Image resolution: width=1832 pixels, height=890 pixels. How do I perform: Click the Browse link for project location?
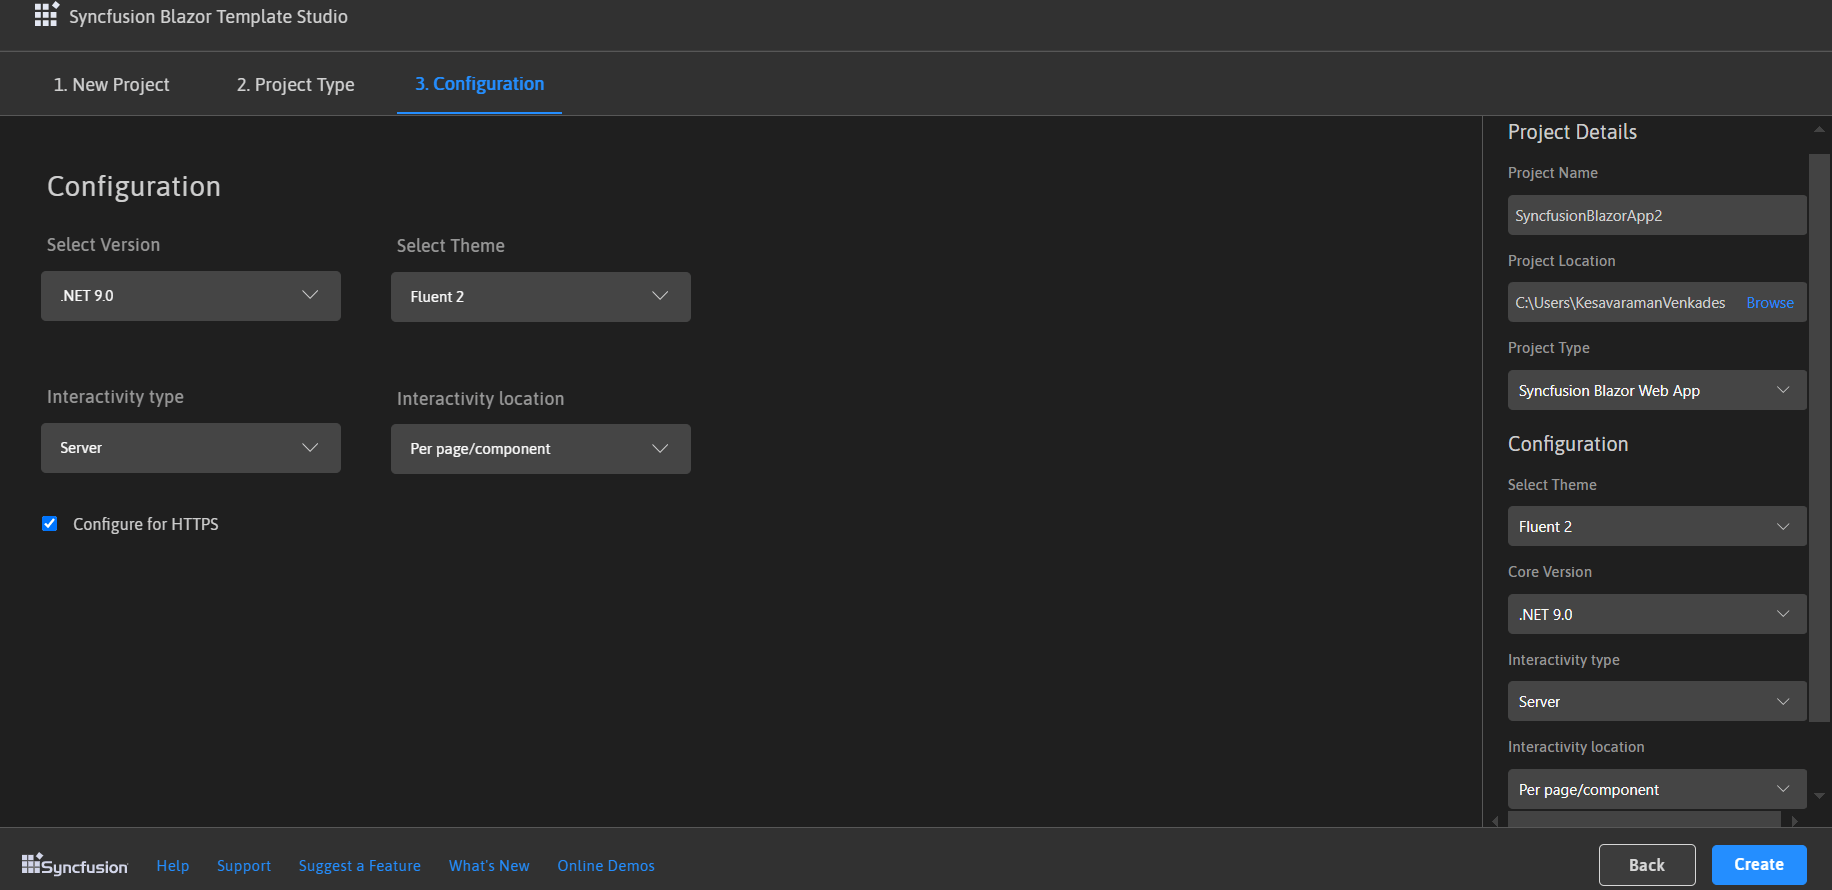(x=1770, y=303)
